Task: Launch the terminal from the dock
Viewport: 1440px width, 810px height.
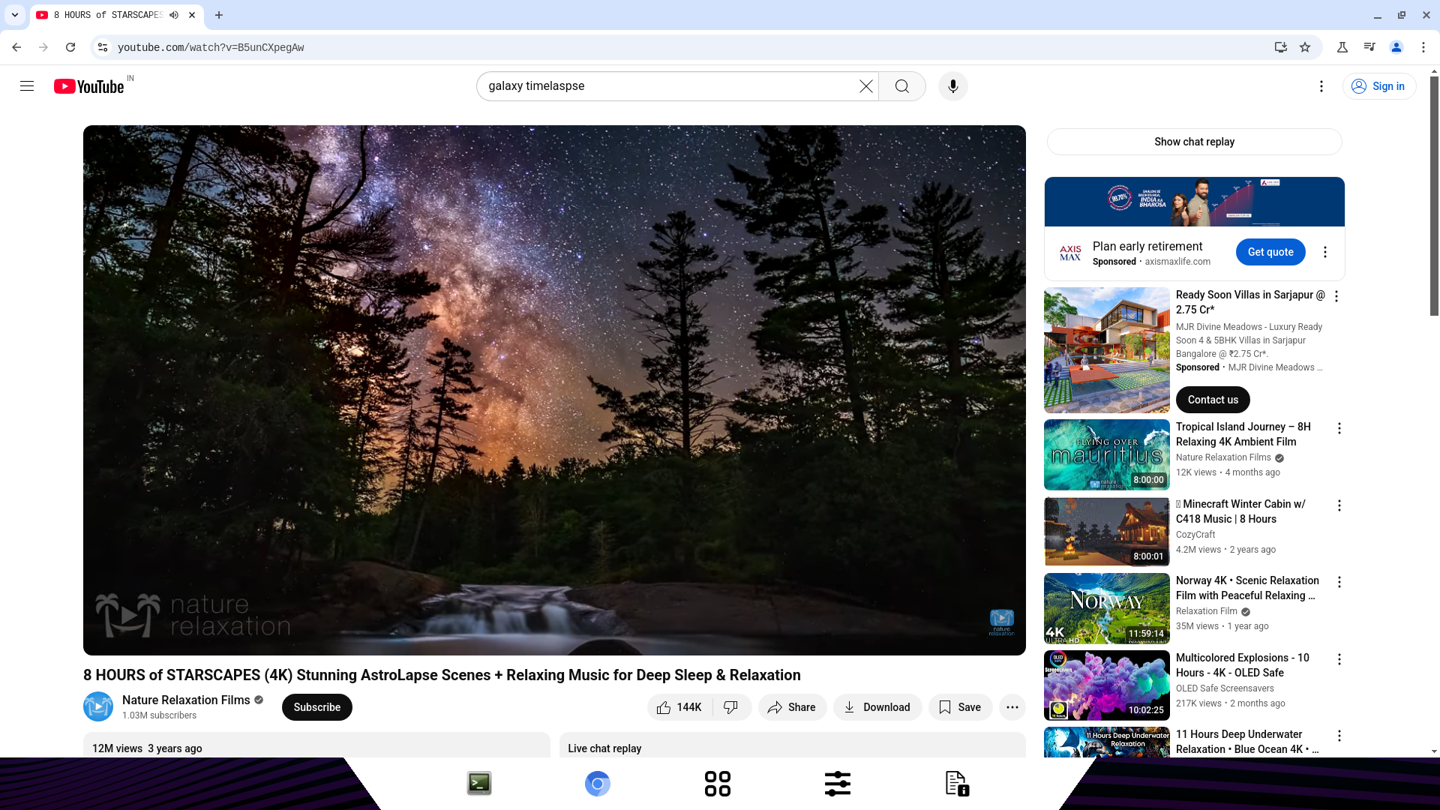Action: (x=478, y=783)
